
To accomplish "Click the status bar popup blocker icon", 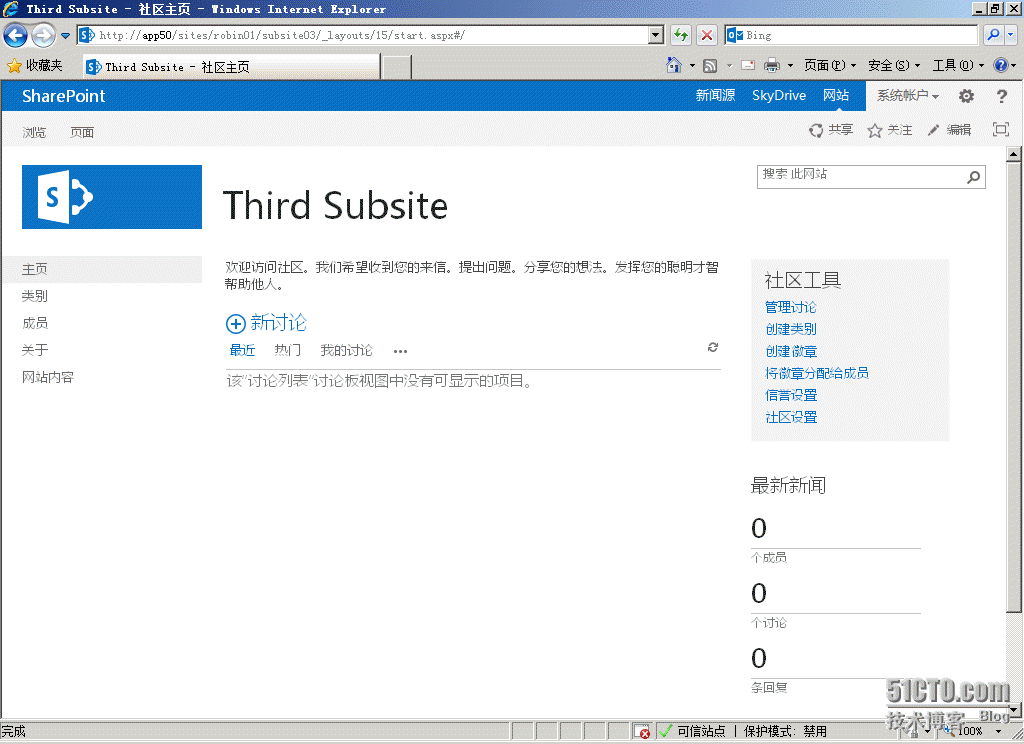I will 642,732.
